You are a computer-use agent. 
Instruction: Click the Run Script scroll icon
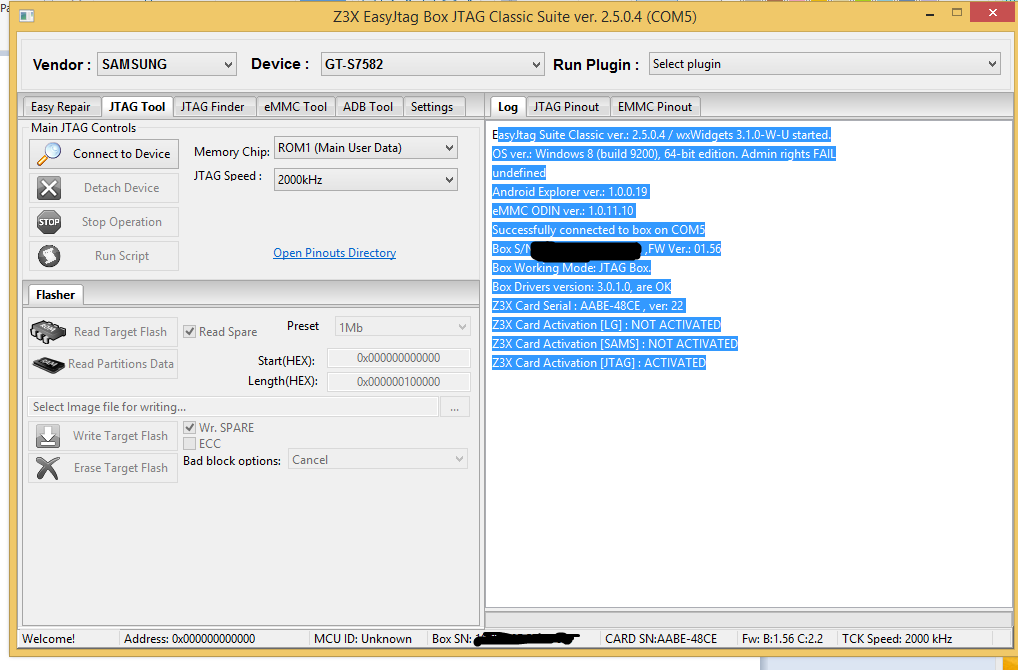click(49, 256)
